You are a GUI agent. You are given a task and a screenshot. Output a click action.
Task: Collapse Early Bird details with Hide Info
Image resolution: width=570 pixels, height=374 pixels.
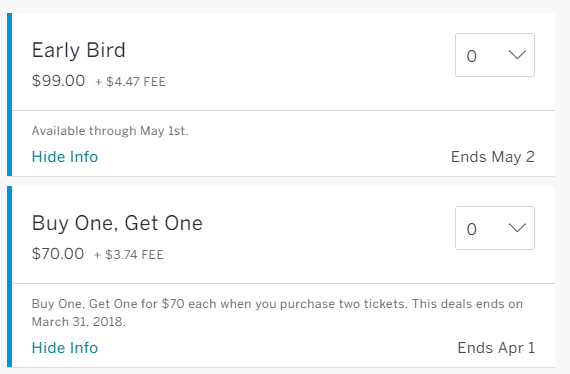point(65,157)
